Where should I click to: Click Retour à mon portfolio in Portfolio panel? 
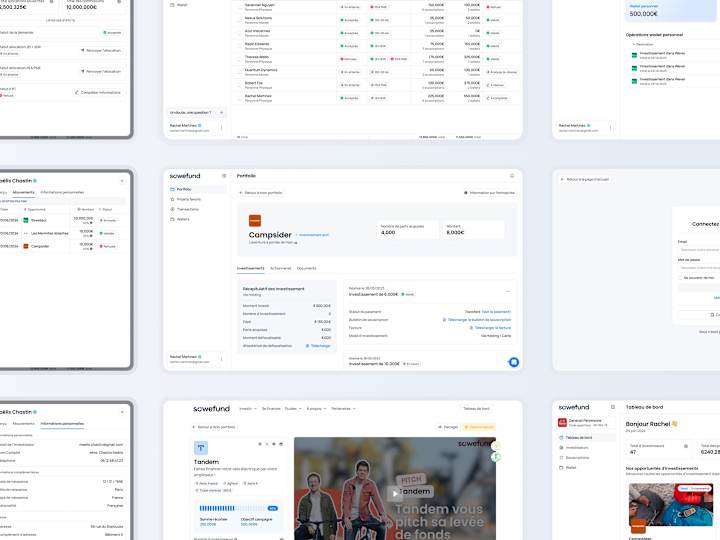261,193
